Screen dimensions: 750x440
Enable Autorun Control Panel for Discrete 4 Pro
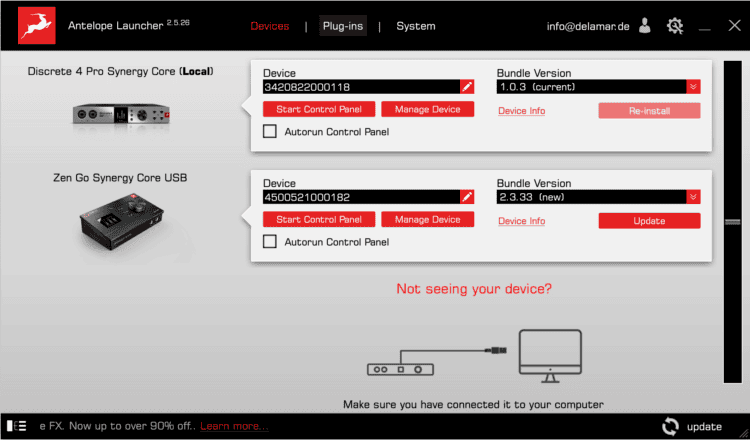(x=270, y=132)
